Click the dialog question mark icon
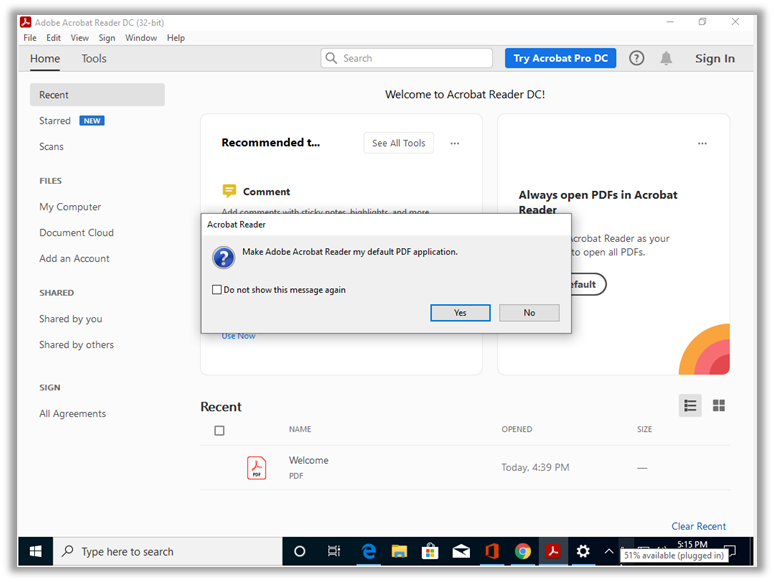 pos(224,258)
